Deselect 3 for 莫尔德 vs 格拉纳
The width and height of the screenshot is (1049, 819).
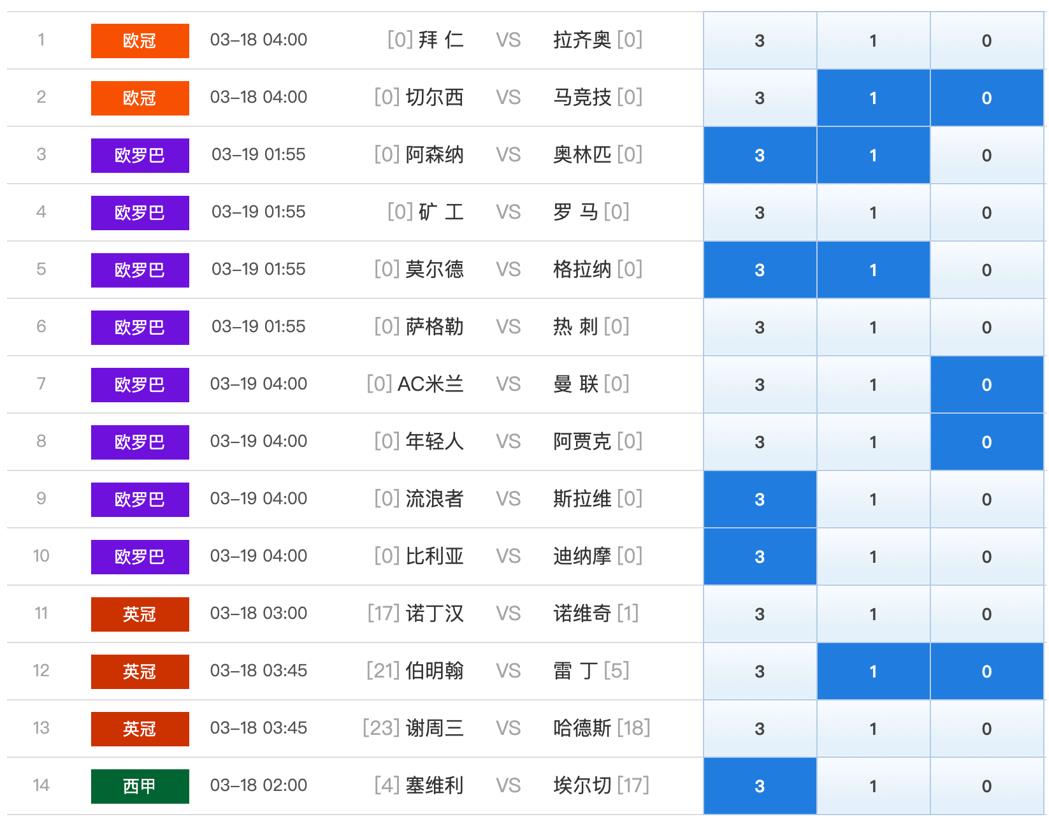(759, 270)
